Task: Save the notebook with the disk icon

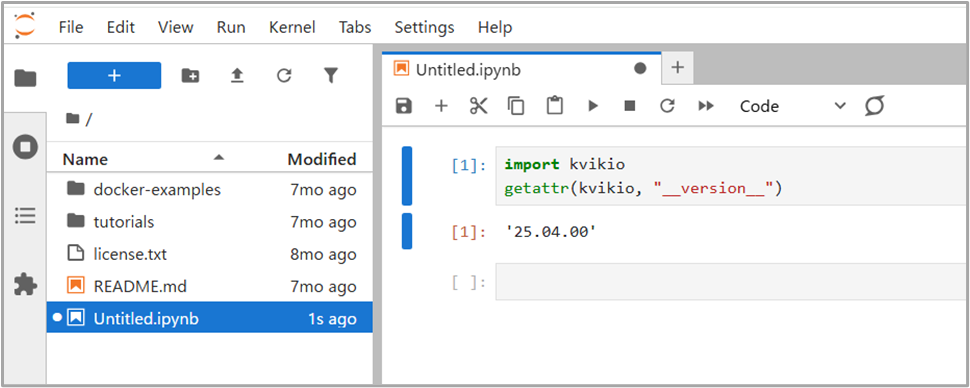Action: tap(403, 106)
